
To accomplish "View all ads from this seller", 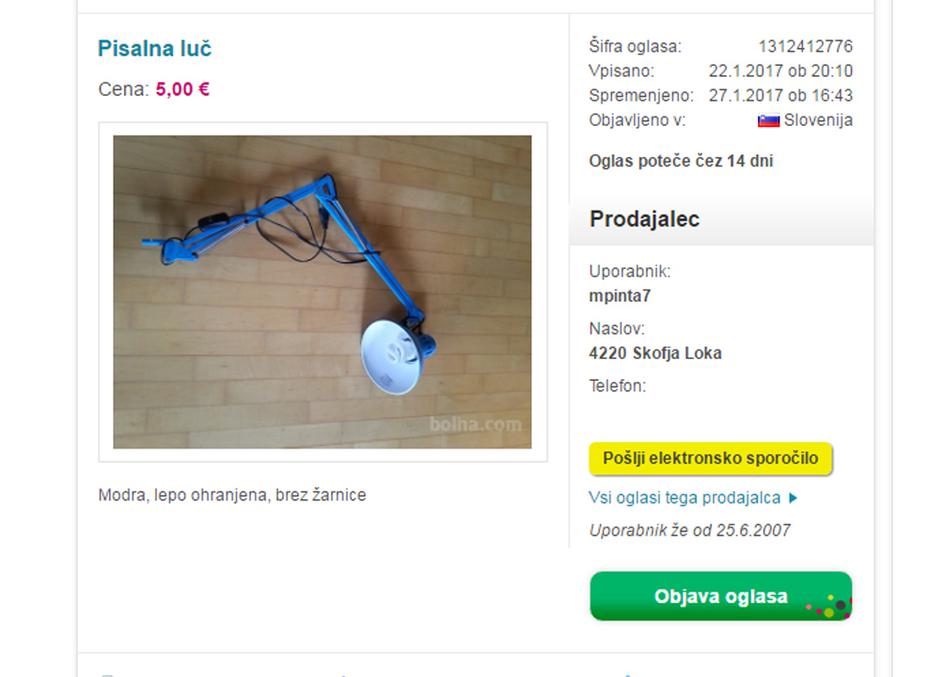I will click(x=684, y=498).
